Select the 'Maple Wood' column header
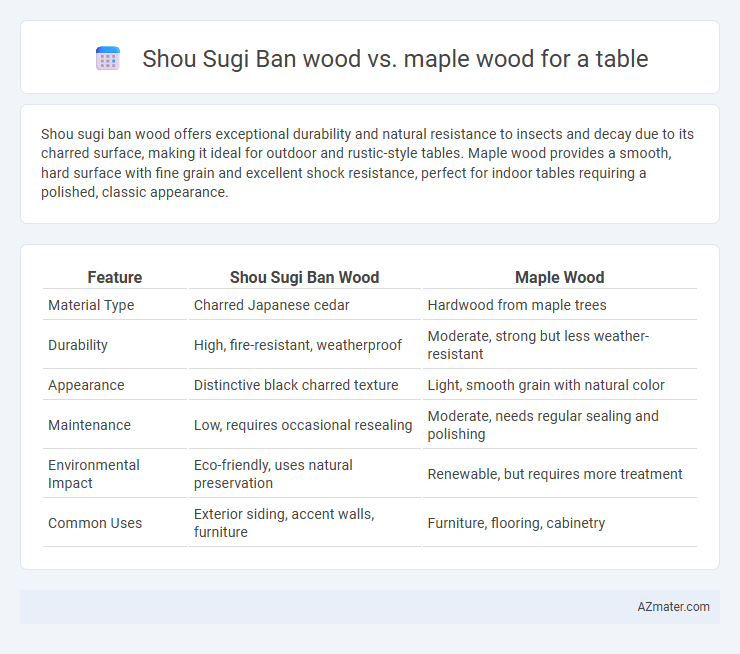740x654 pixels. point(559,277)
